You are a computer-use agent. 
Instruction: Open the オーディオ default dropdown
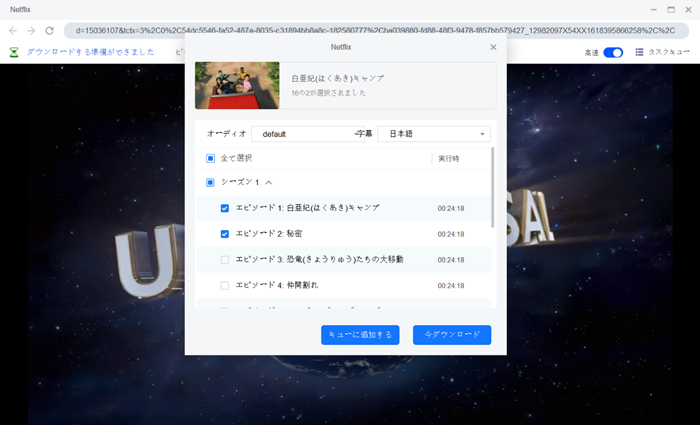[308, 134]
